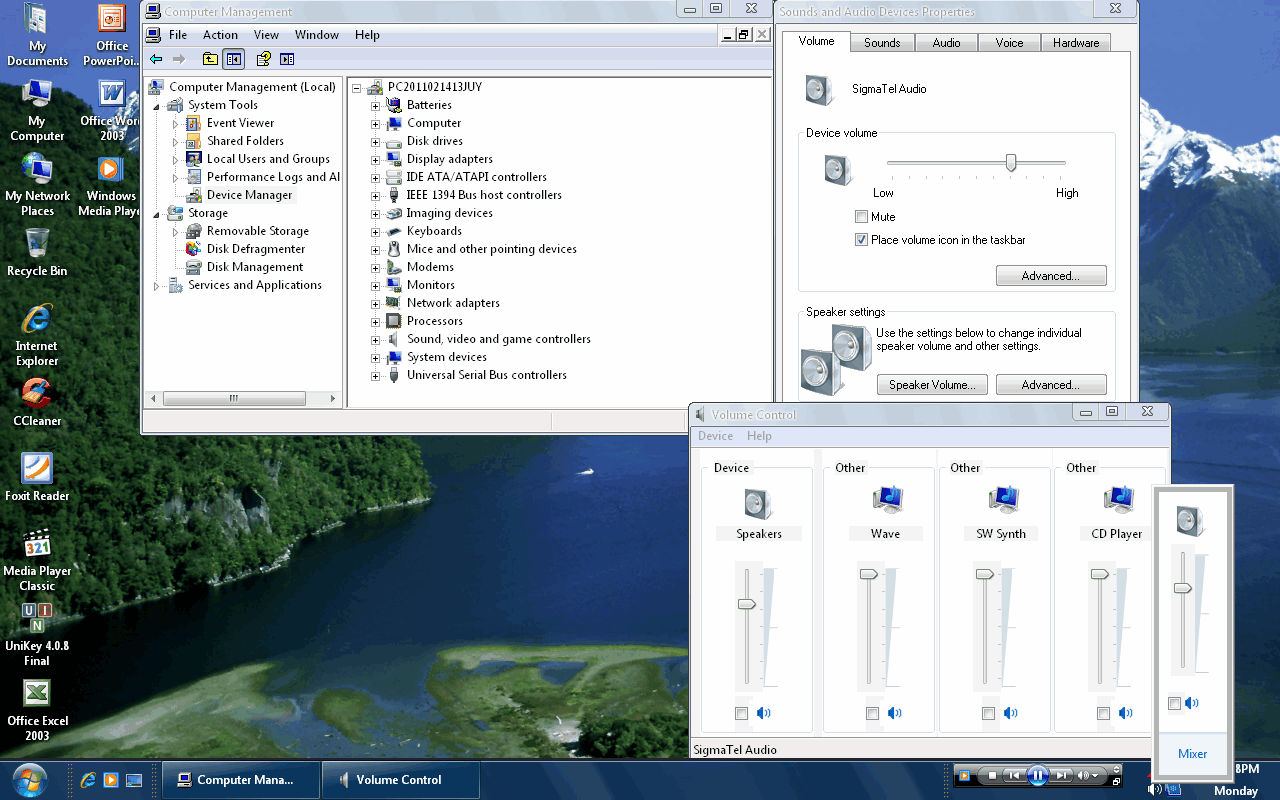The image size is (1280, 800).
Task: Open the Device menu in Volume Control
Action: click(715, 436)
